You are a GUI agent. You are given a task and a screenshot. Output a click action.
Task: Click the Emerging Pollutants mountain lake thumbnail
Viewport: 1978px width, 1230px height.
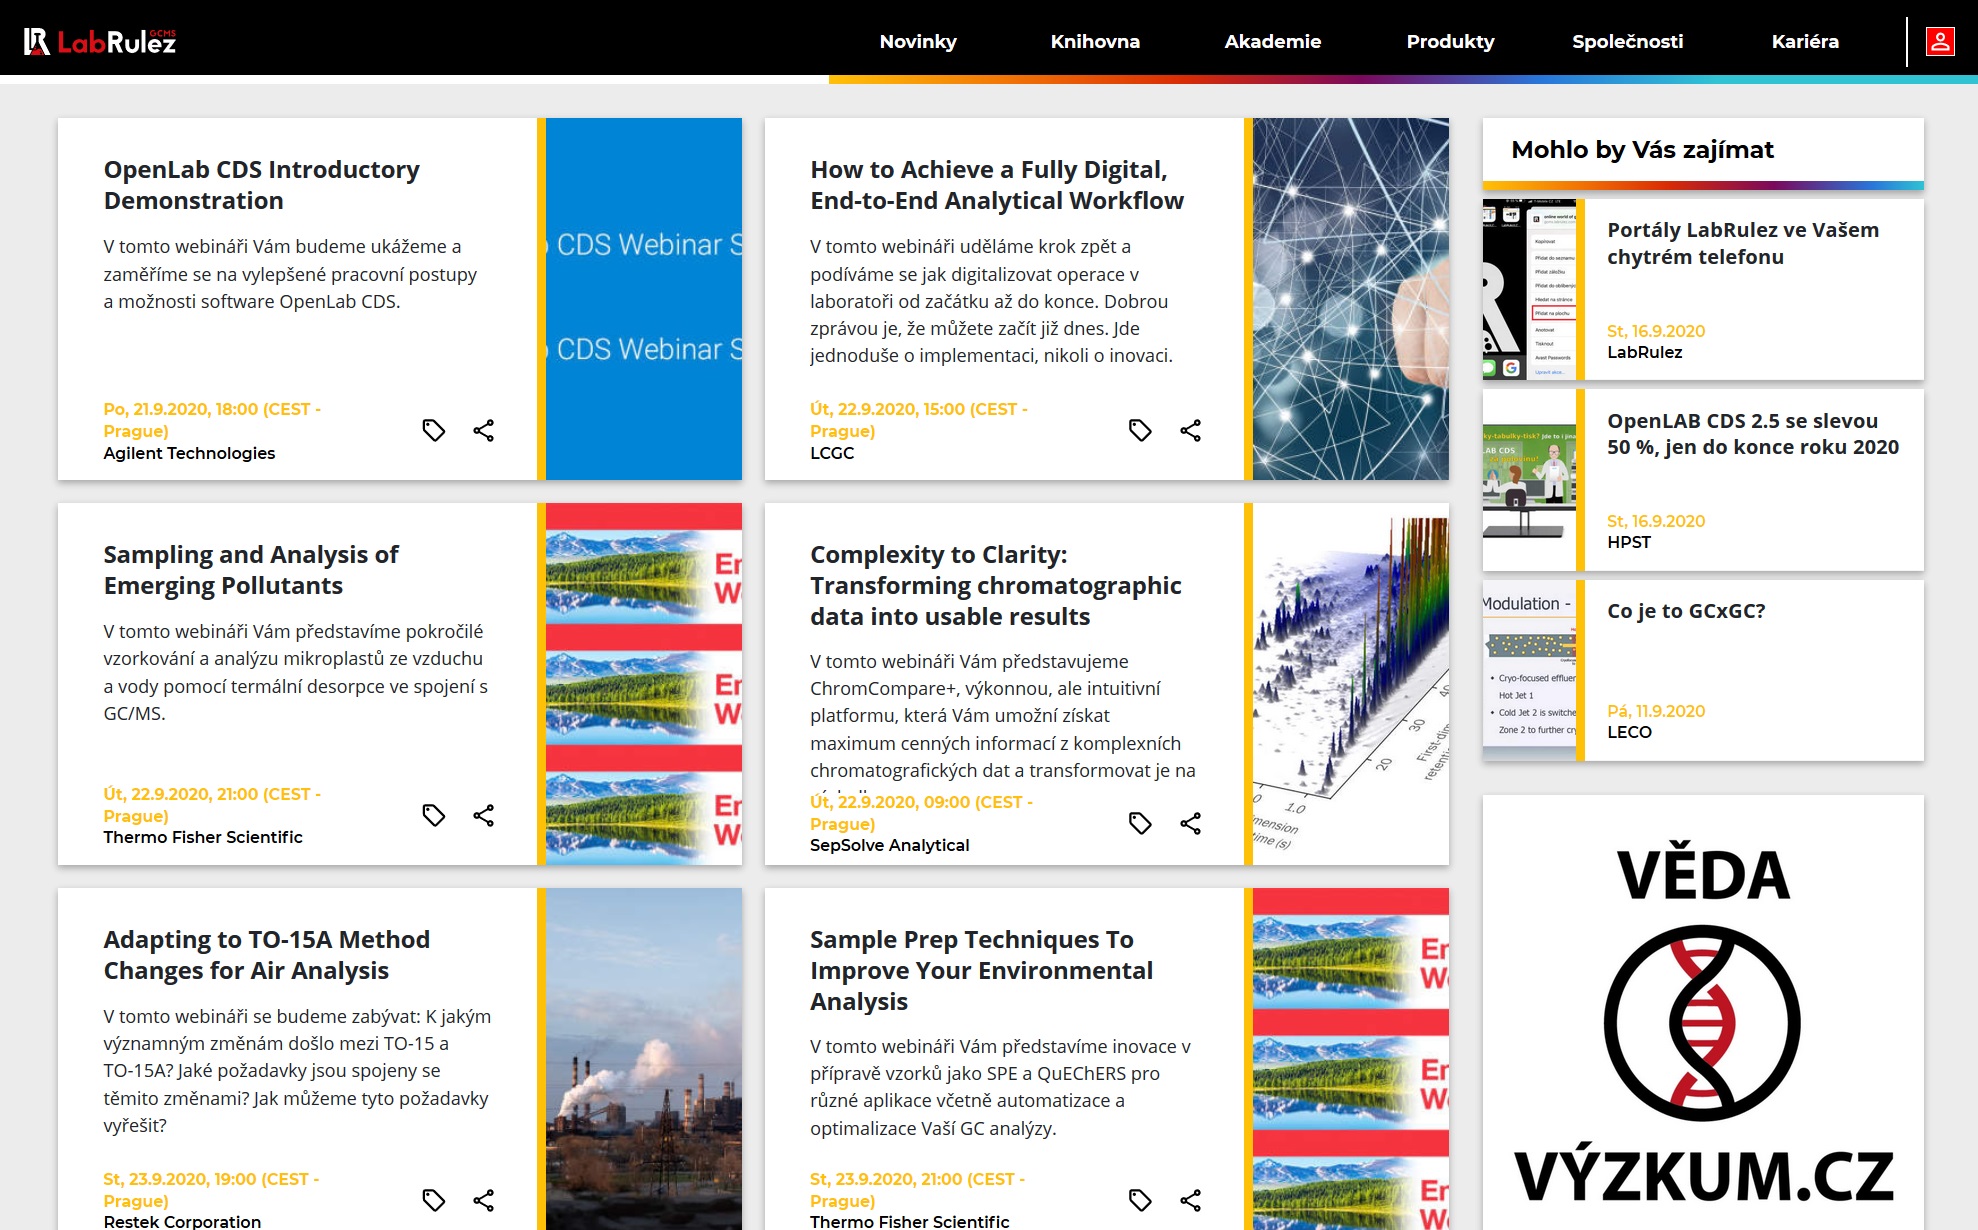[x=644, y=684]
